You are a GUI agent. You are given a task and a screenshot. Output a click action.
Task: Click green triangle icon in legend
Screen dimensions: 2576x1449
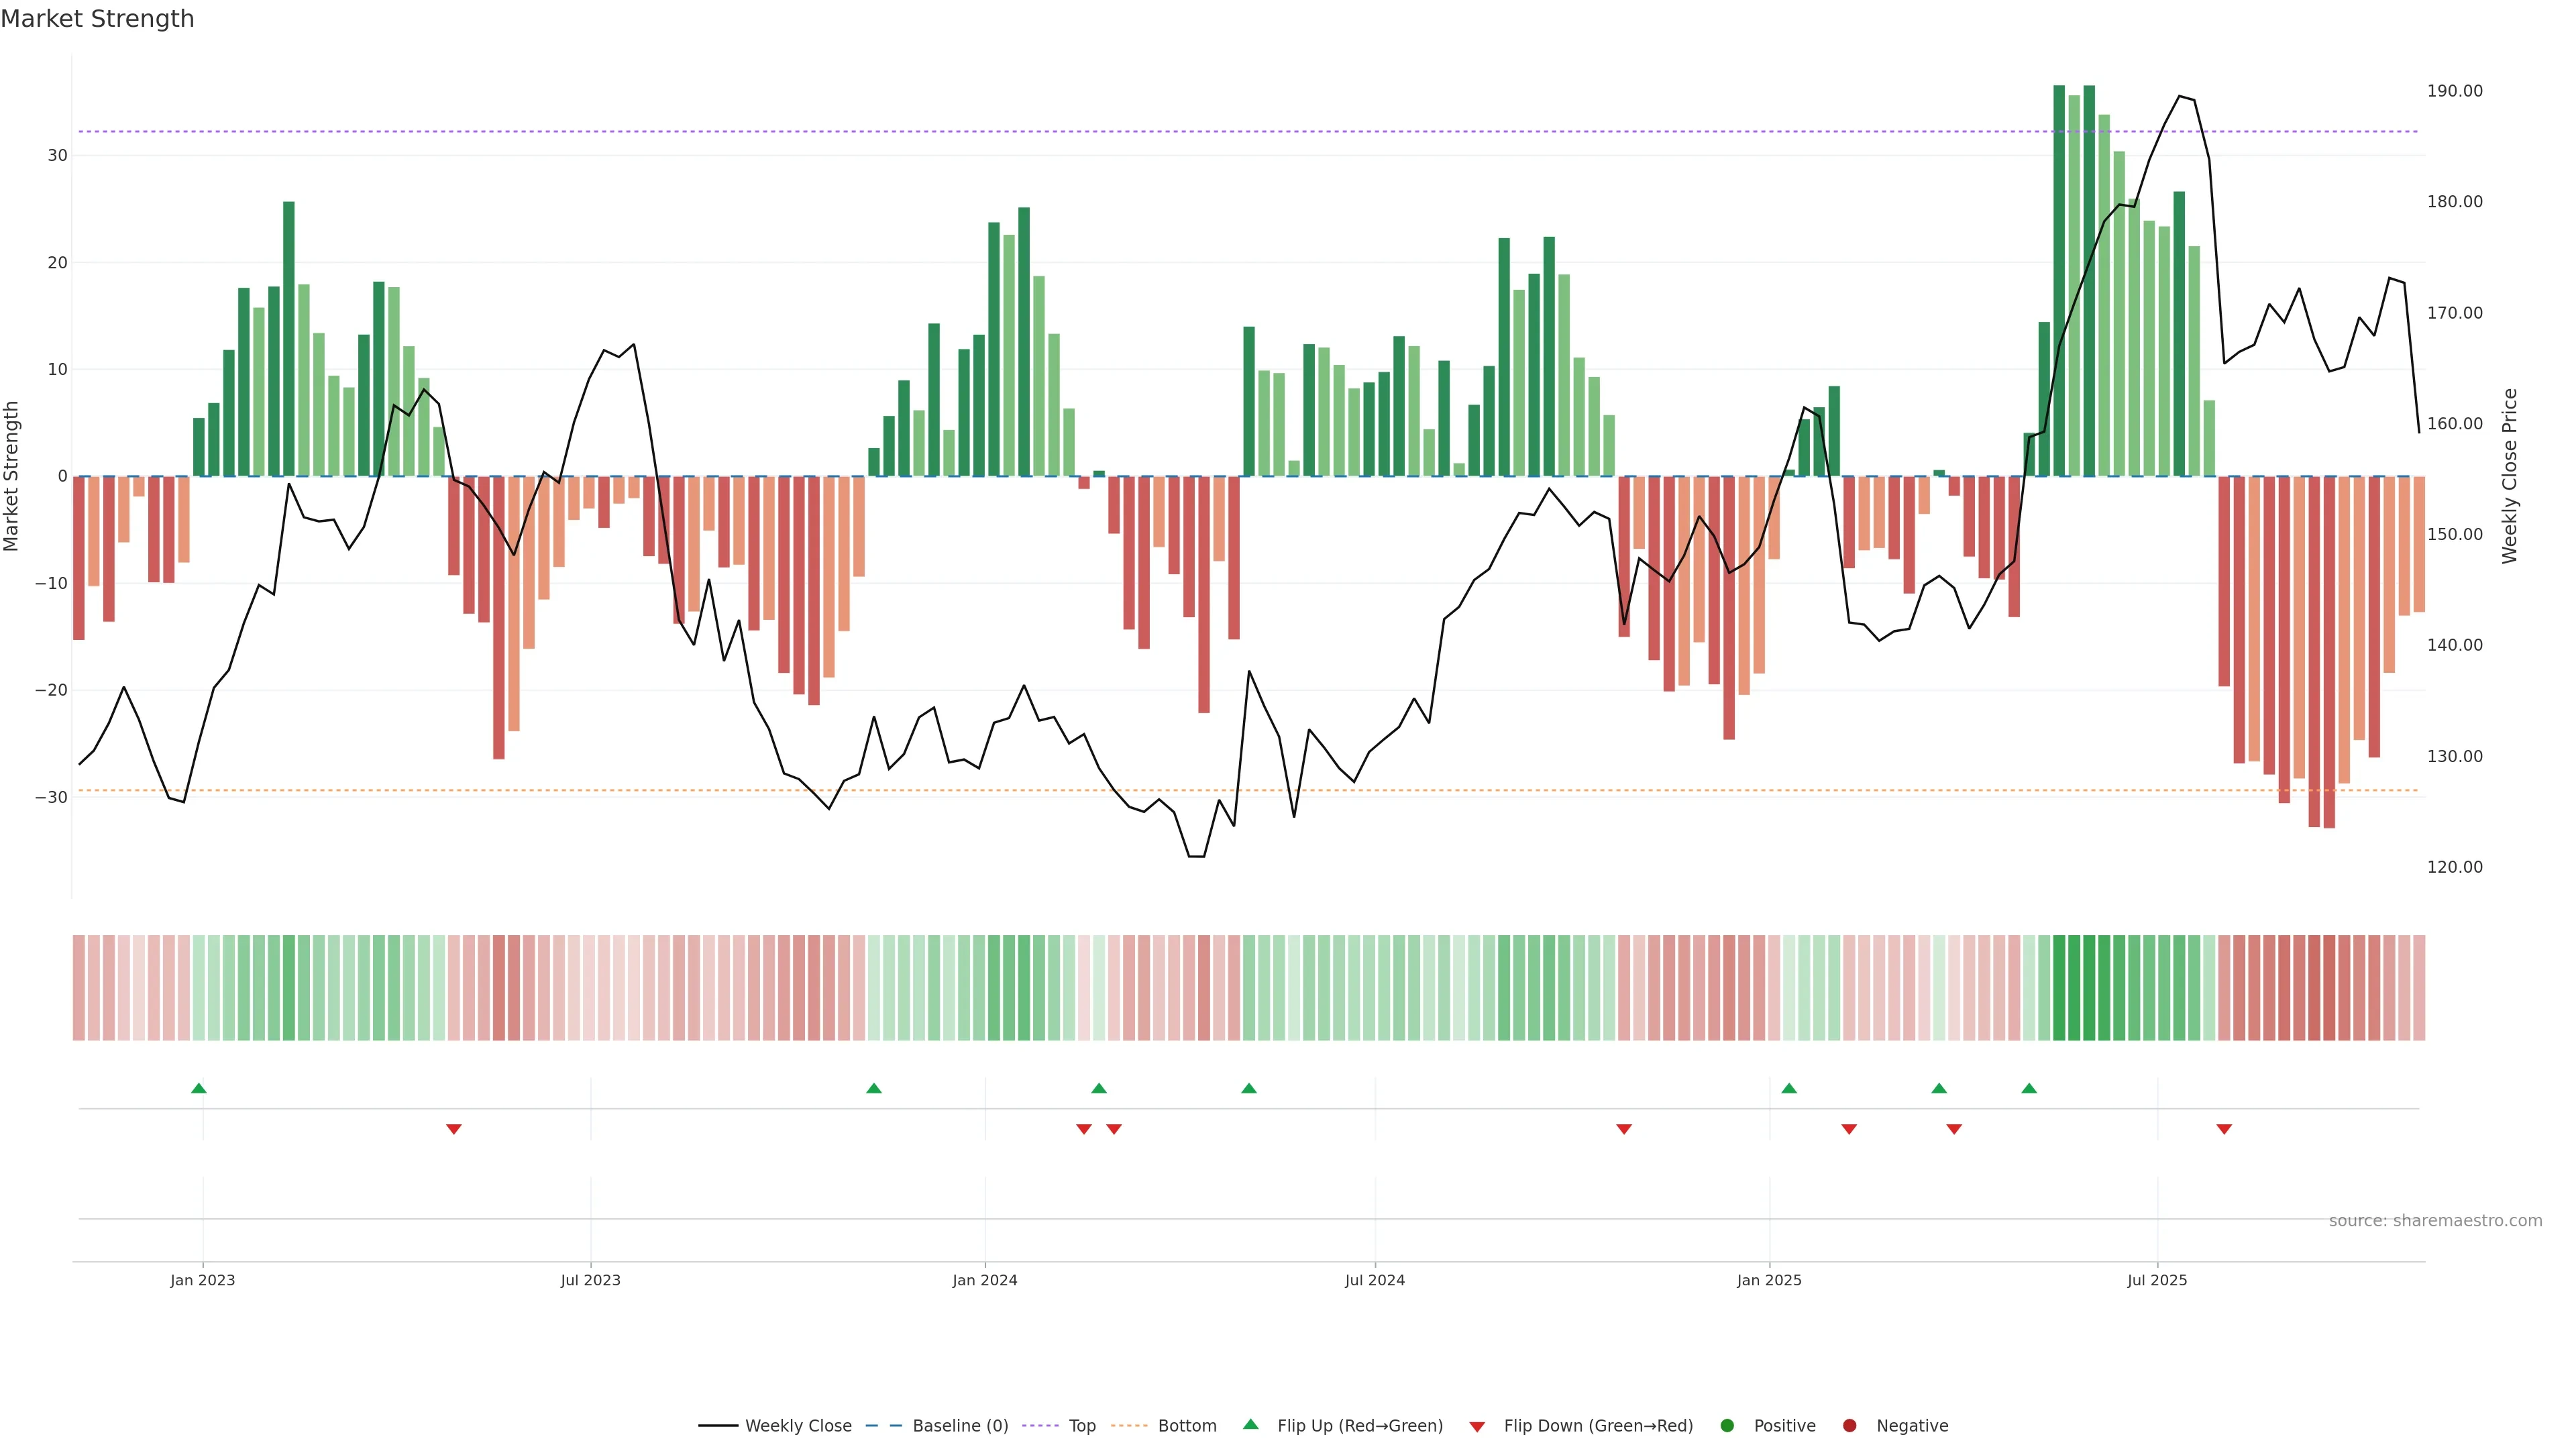(x=1250, y=1424)
